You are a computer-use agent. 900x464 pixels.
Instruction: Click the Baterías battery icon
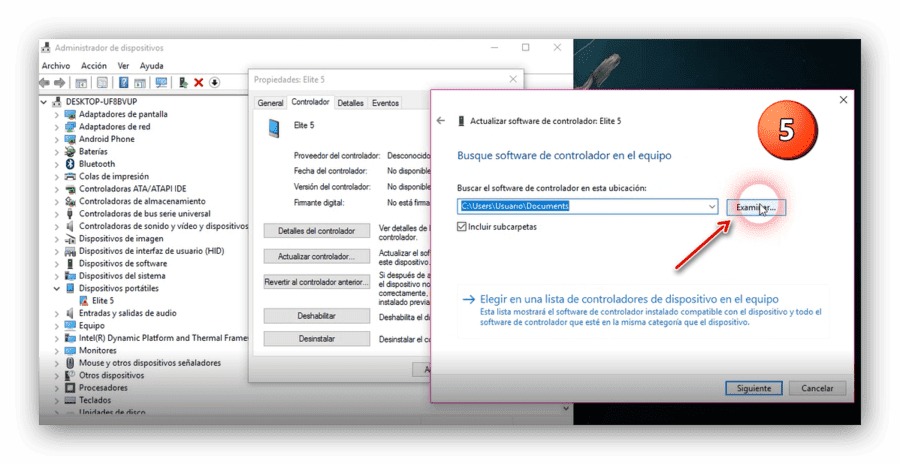(70, 152)
